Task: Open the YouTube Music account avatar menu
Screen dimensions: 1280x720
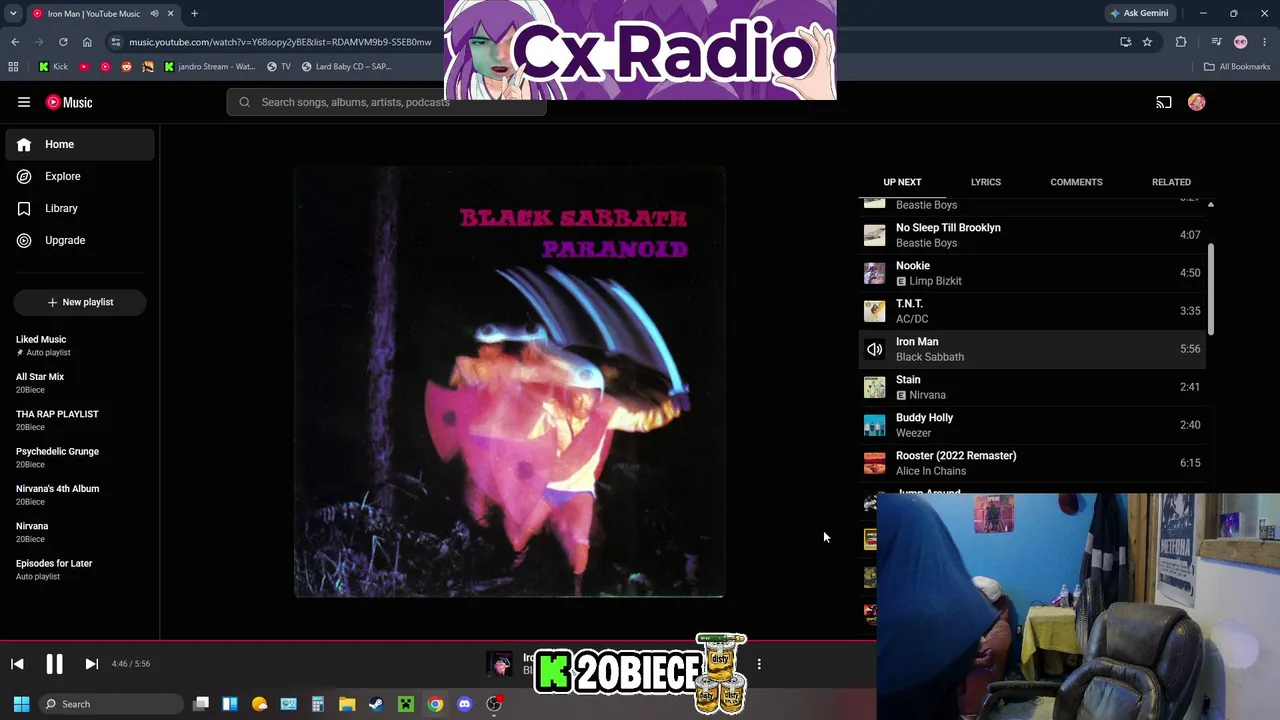Action: (1197, 102)
